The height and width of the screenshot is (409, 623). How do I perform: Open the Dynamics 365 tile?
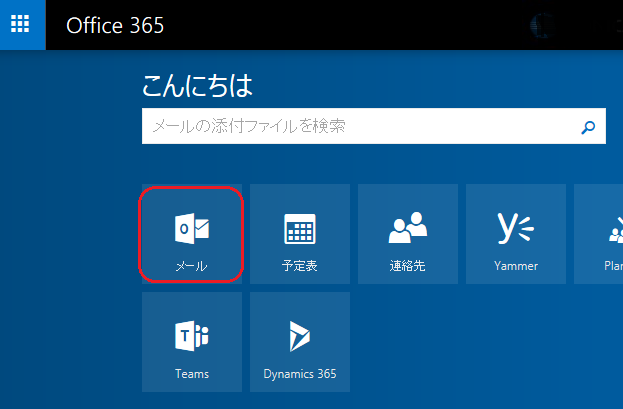click(300, 342)
